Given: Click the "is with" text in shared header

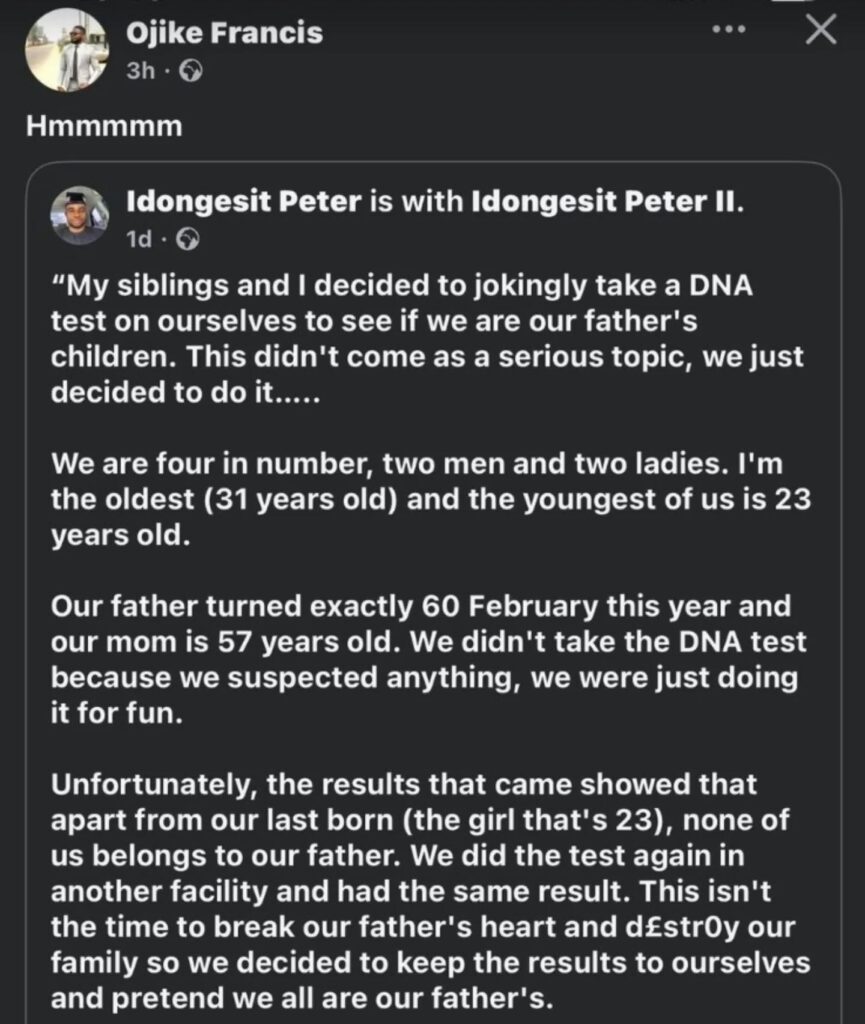Looking at the screenshot, I should click(416, 202).
